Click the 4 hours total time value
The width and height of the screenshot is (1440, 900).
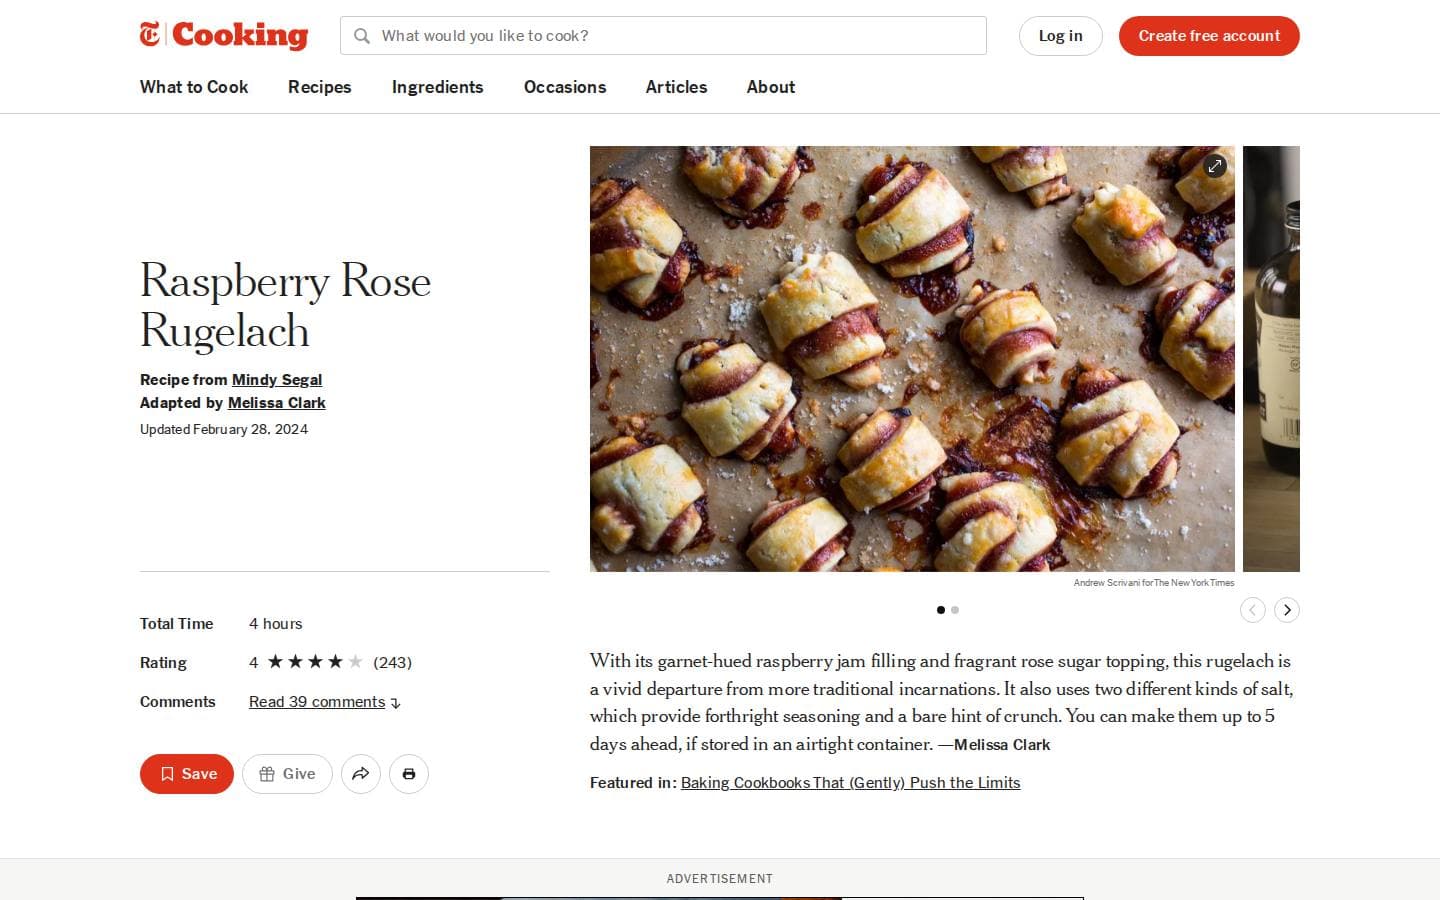tap(276, 624)
